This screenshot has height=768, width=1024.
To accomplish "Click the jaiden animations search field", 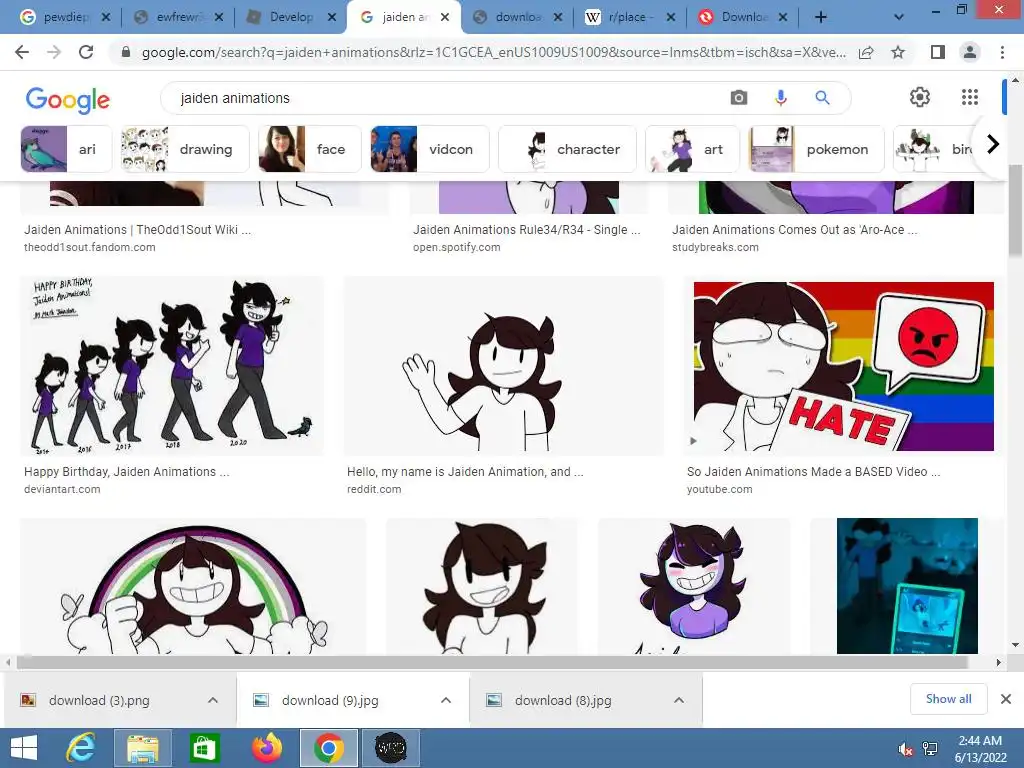I will click(444, 98).
